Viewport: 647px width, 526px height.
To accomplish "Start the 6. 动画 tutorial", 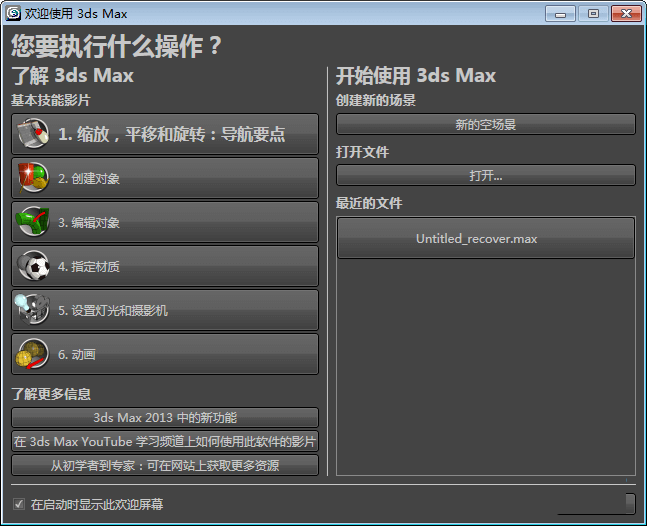I will (165, 354).
